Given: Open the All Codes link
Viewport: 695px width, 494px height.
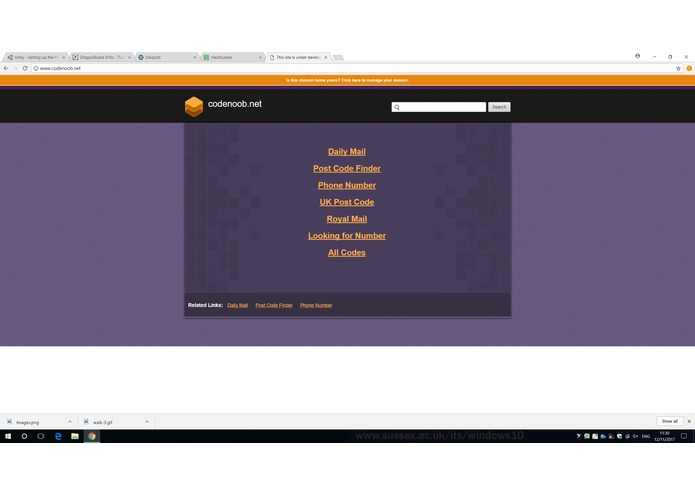Looking at the screenshot, I should point(347,253).
